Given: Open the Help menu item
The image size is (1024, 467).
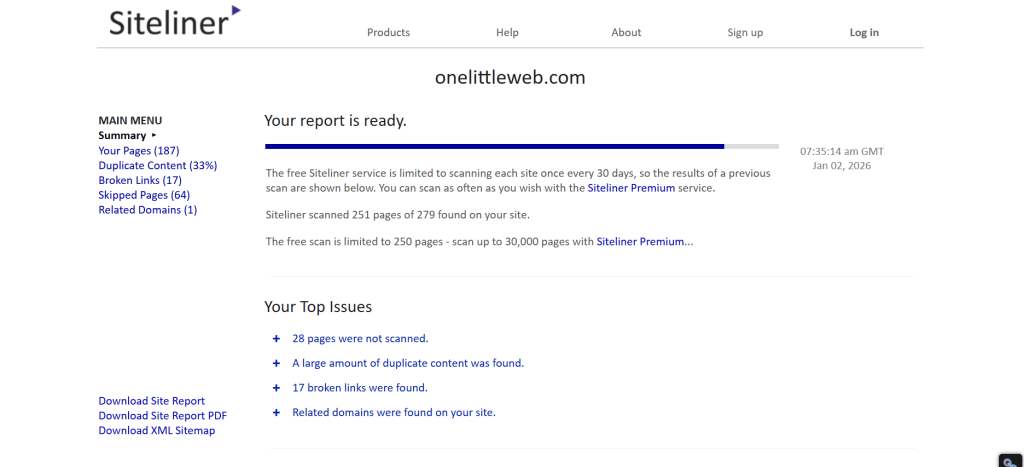Looking at the screenshot, I should coord(507,33).
